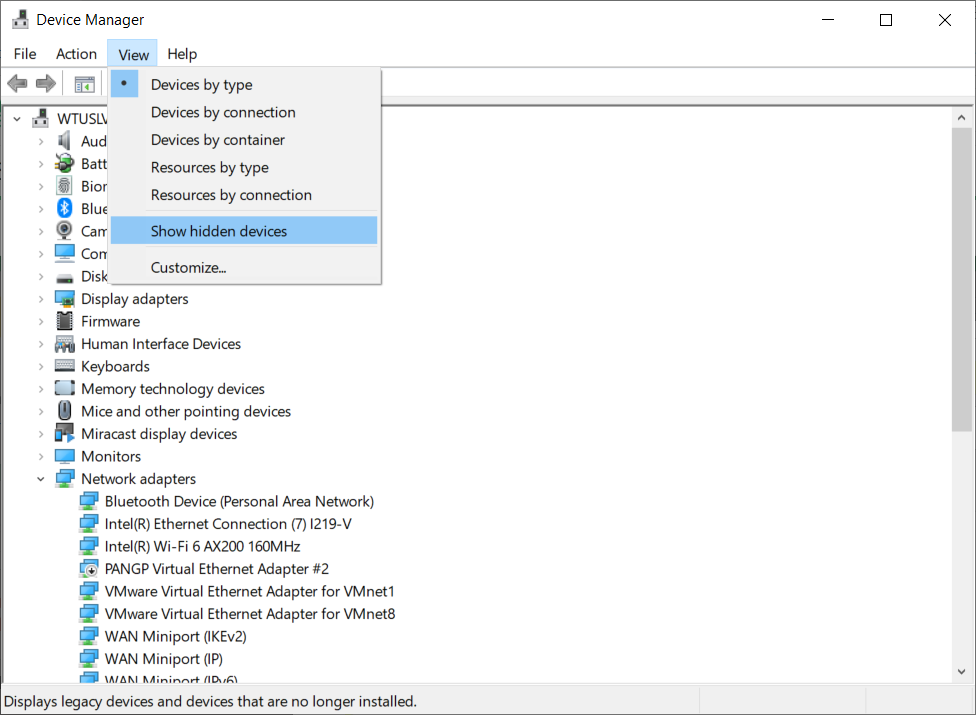This screenshot has height=715, width=976.
Task: Click the Cameras webcam category icon
Action: [x=64, y=231]
